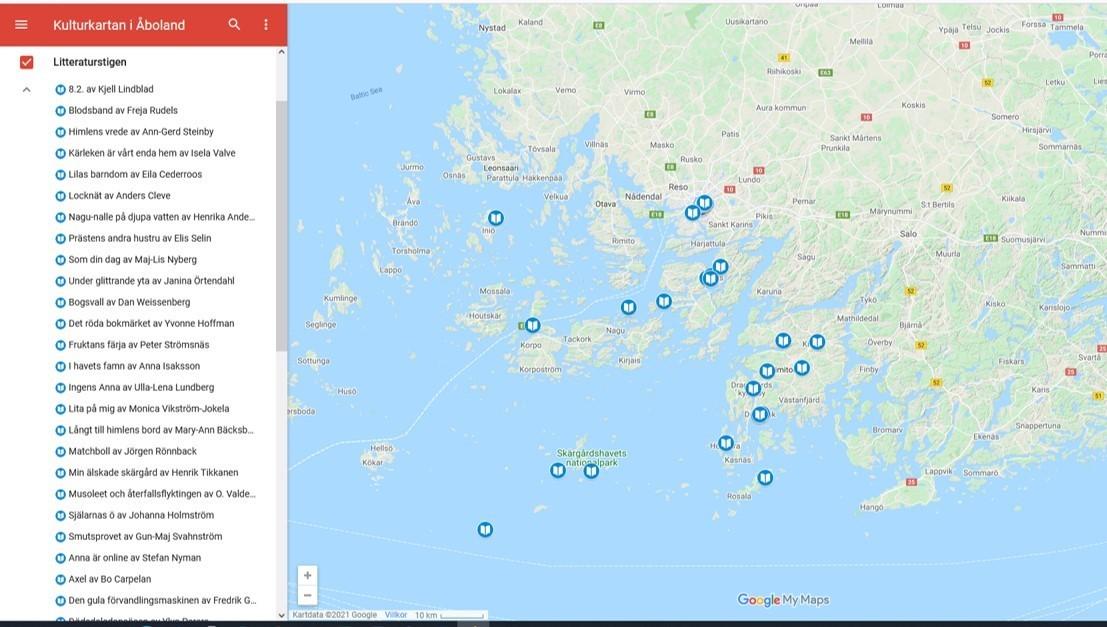Open the hamburger menu in the header
This screenshot has width=1107, height=627.
pos(21,25)
